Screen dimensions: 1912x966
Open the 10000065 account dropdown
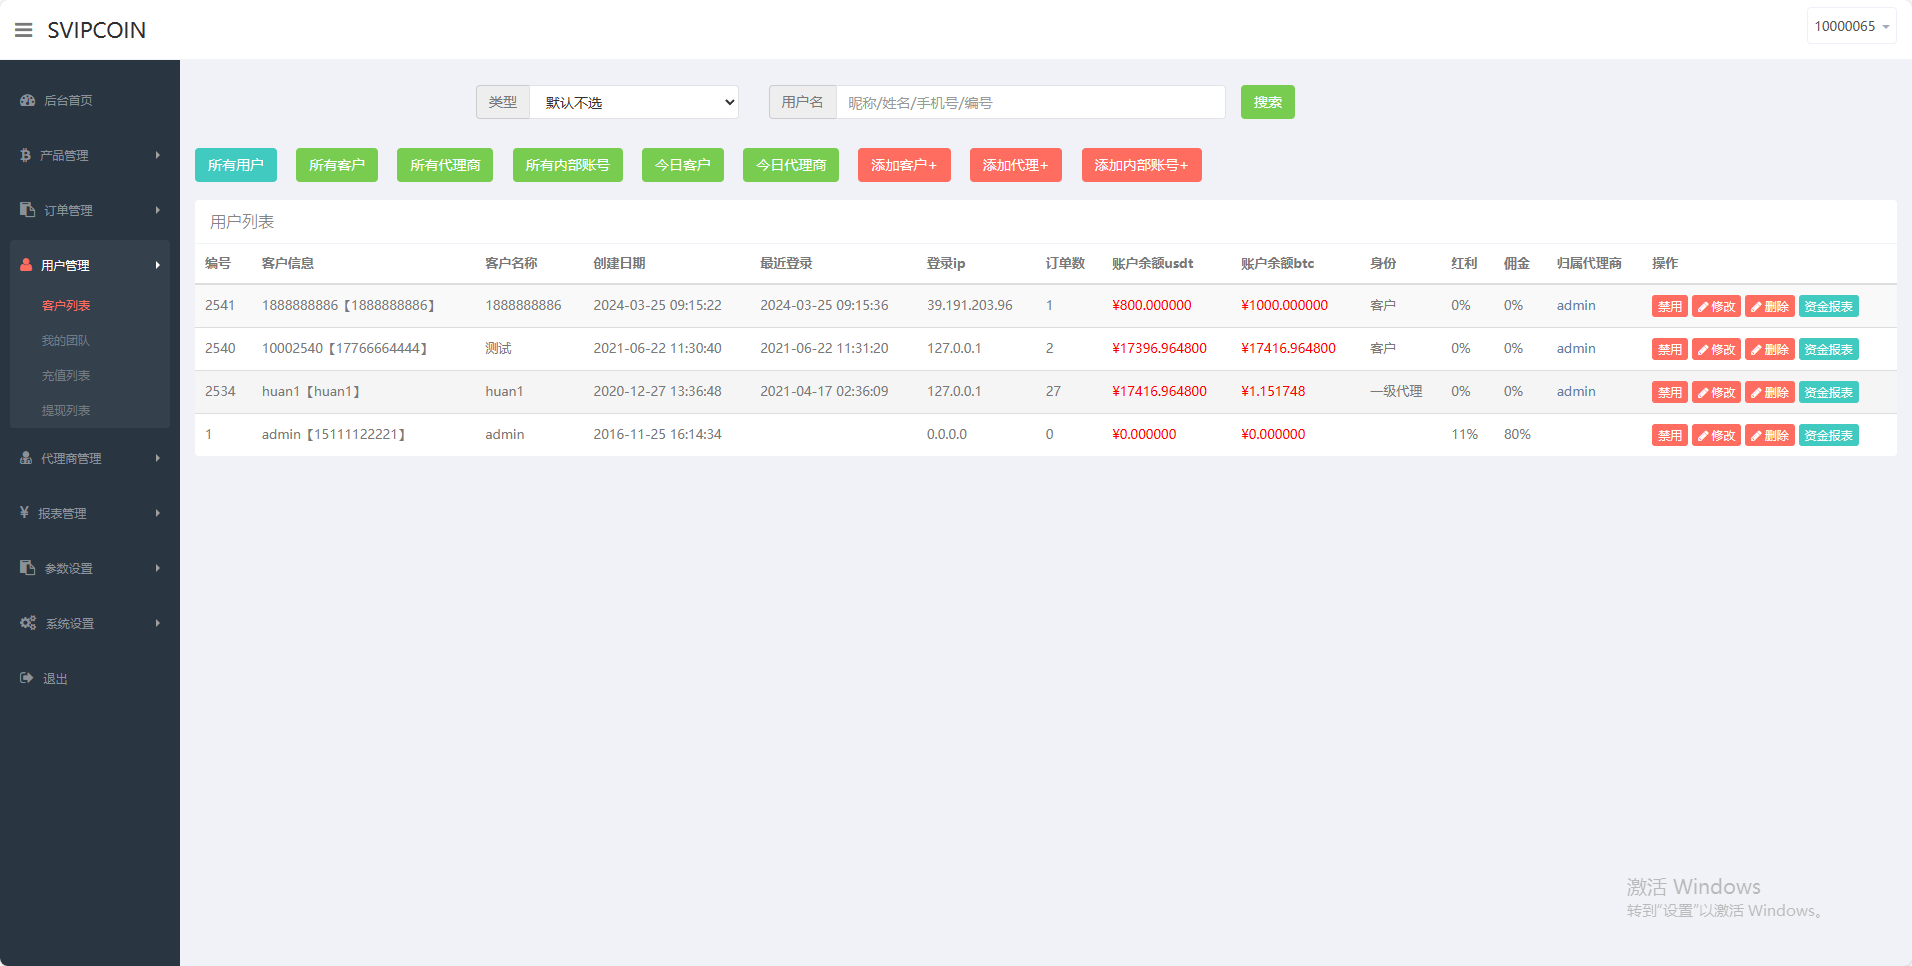pyautogui.click(x=1851, y=26)
